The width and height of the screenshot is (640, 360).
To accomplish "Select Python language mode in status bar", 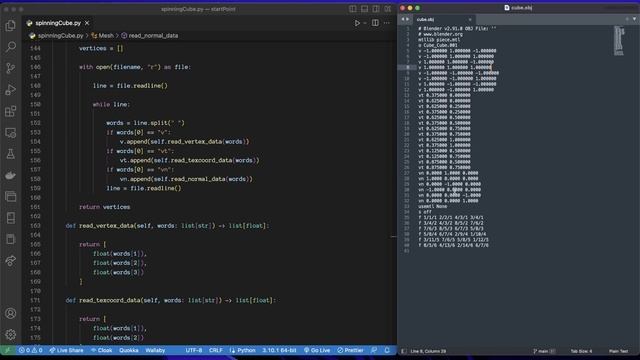I will 242,350.
